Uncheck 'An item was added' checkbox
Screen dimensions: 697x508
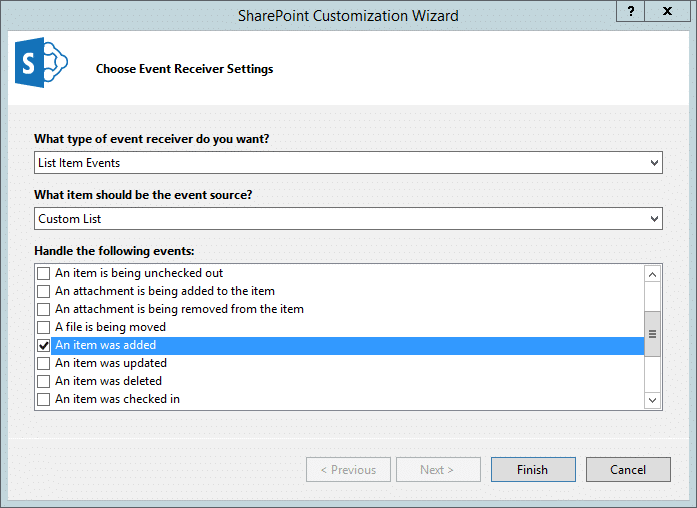(x=44, y=345)
